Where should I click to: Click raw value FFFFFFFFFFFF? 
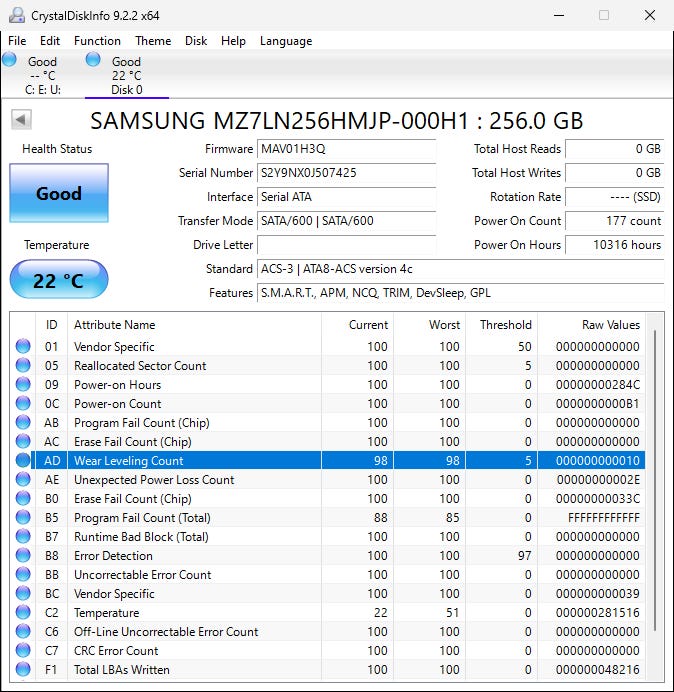point(603,517)
